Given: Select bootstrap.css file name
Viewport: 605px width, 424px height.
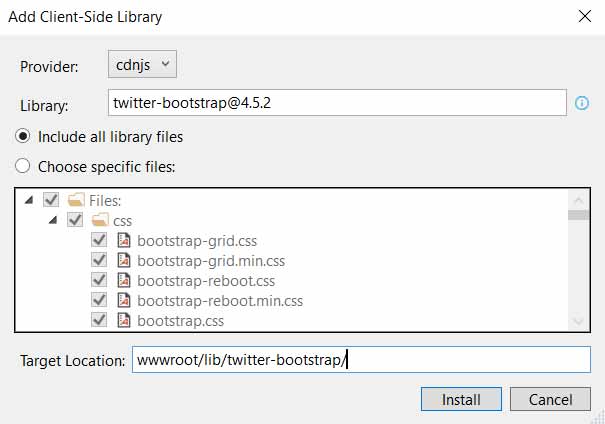Looking at the screenshot, I should (x=181, y=321).
